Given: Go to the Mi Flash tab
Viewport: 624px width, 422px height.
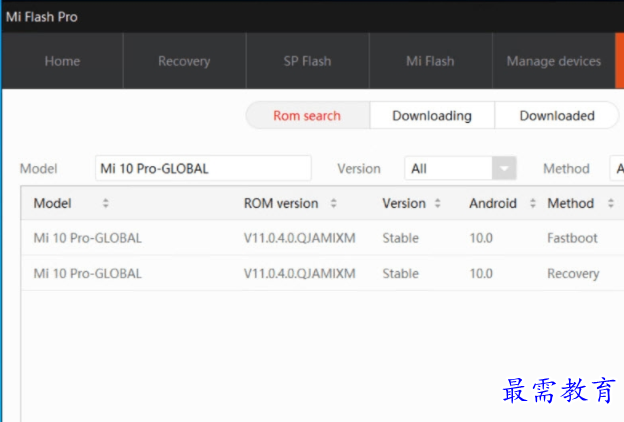Looking at the screenshot, I should click(x=430, y=61).
